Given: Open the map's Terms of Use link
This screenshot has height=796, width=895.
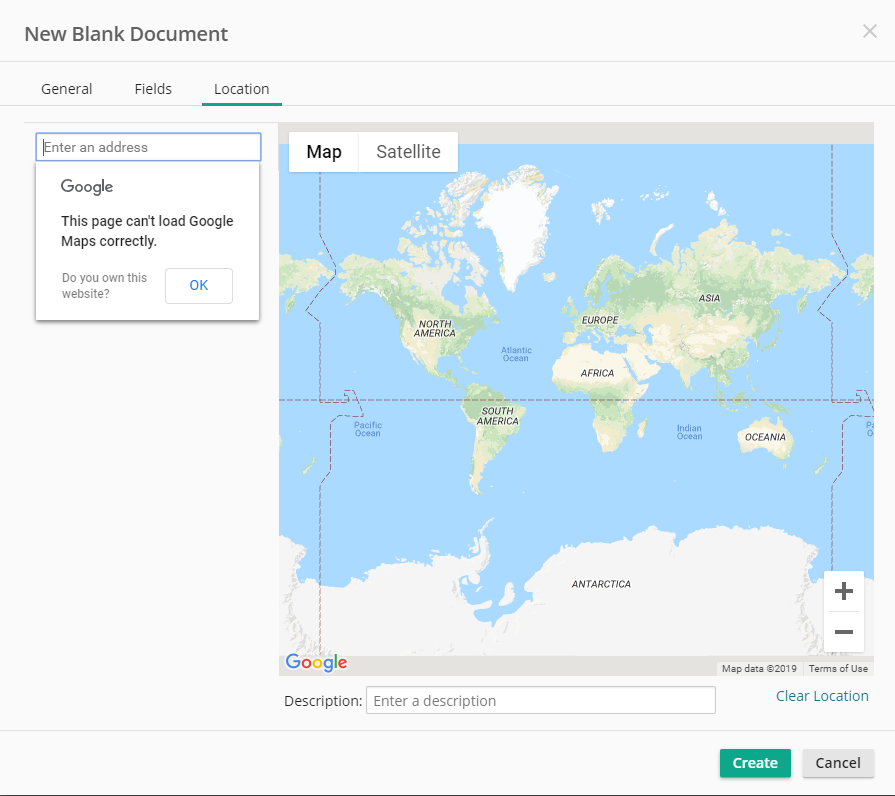Looking at the screenshot, I should 838,668.
